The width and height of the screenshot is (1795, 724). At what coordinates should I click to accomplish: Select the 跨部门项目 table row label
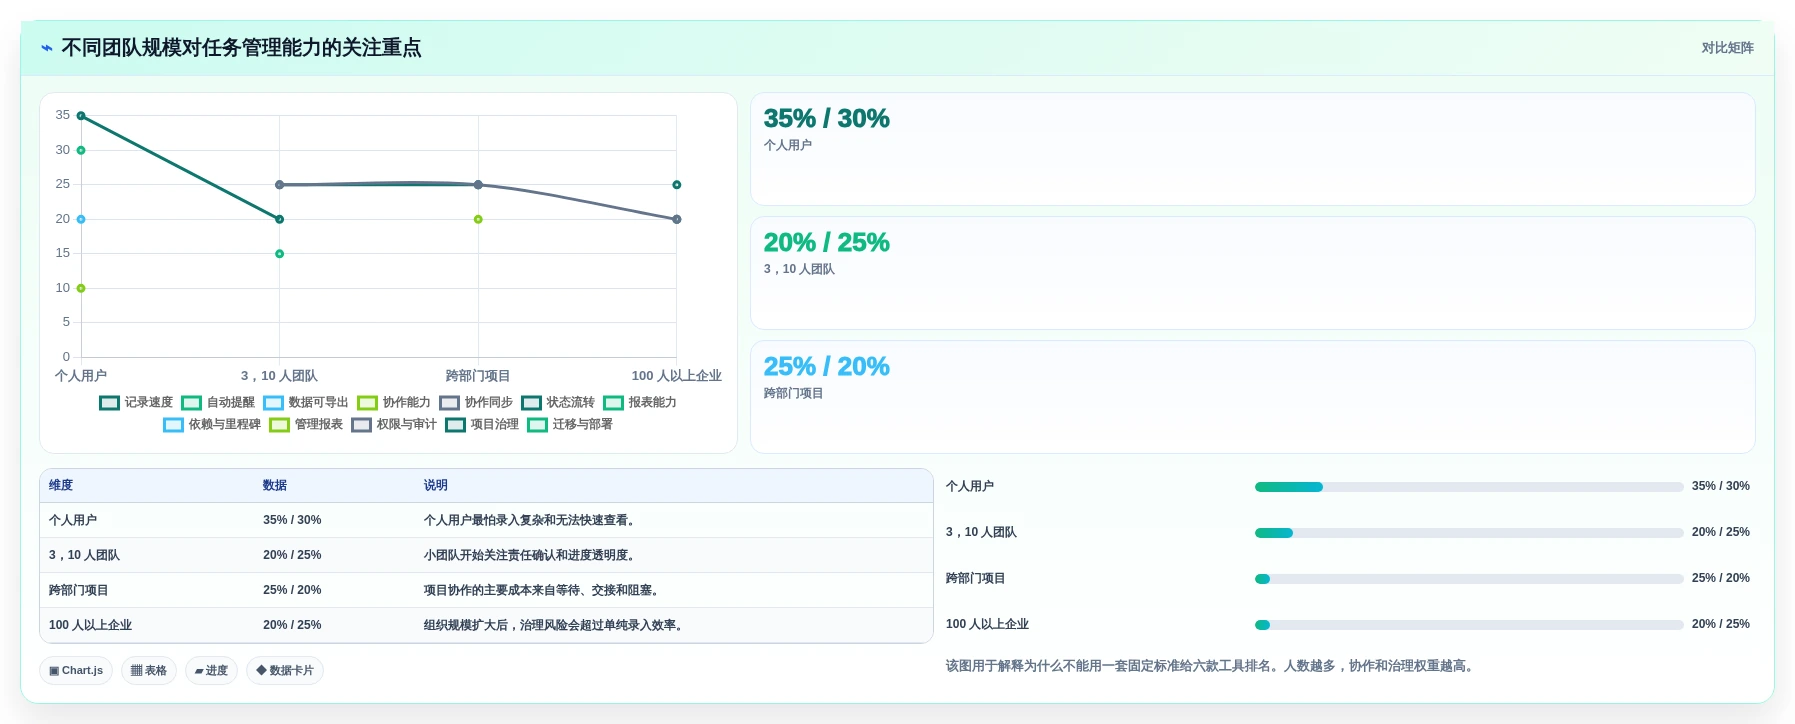[x=79, y=590]
